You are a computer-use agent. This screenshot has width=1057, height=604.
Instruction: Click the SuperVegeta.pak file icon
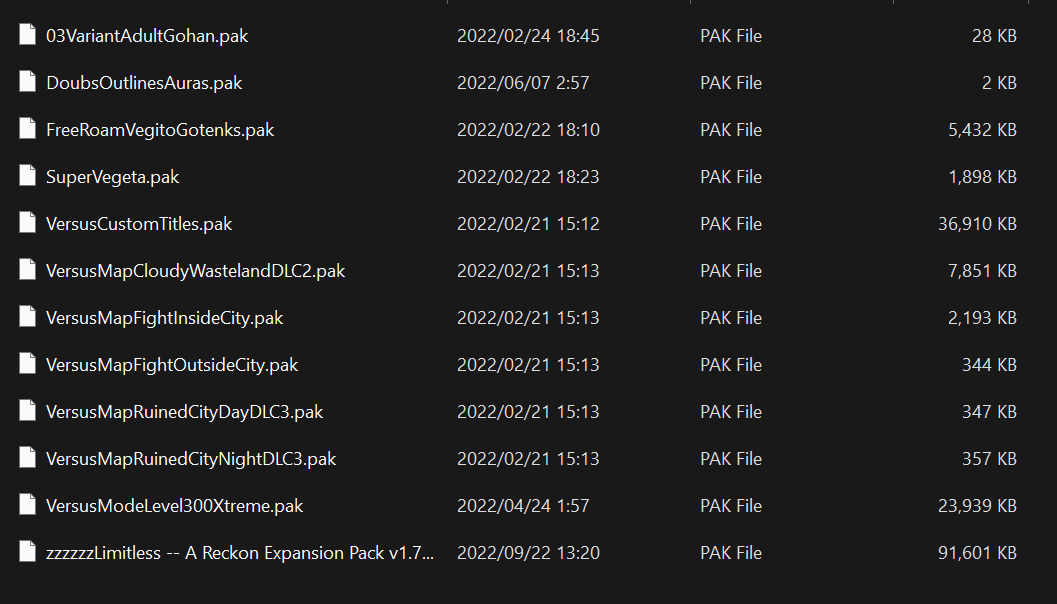pyautogui.click(x=27, y=176)
